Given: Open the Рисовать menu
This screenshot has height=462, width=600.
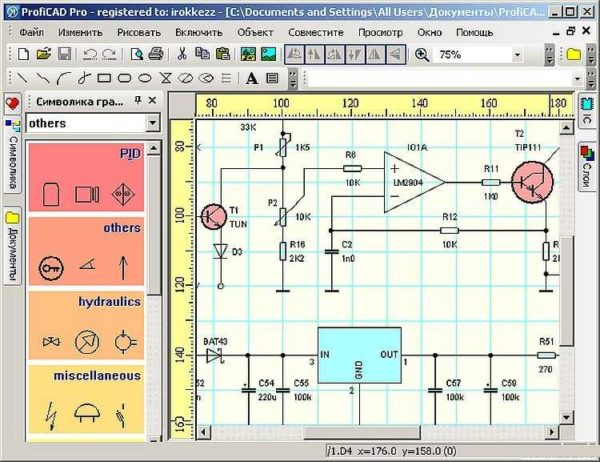Looking at the screenshot, I should pyautogui.click(x=138, y=32).
